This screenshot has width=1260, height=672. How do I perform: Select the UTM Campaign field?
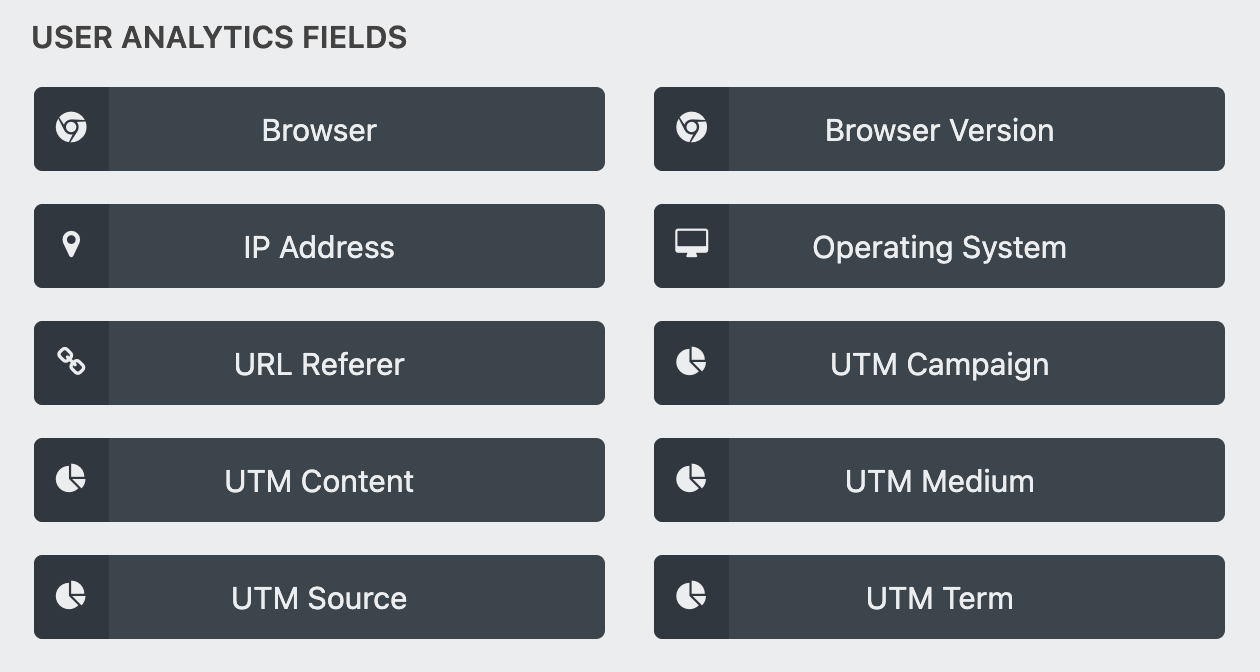click(x=939, y=363)
